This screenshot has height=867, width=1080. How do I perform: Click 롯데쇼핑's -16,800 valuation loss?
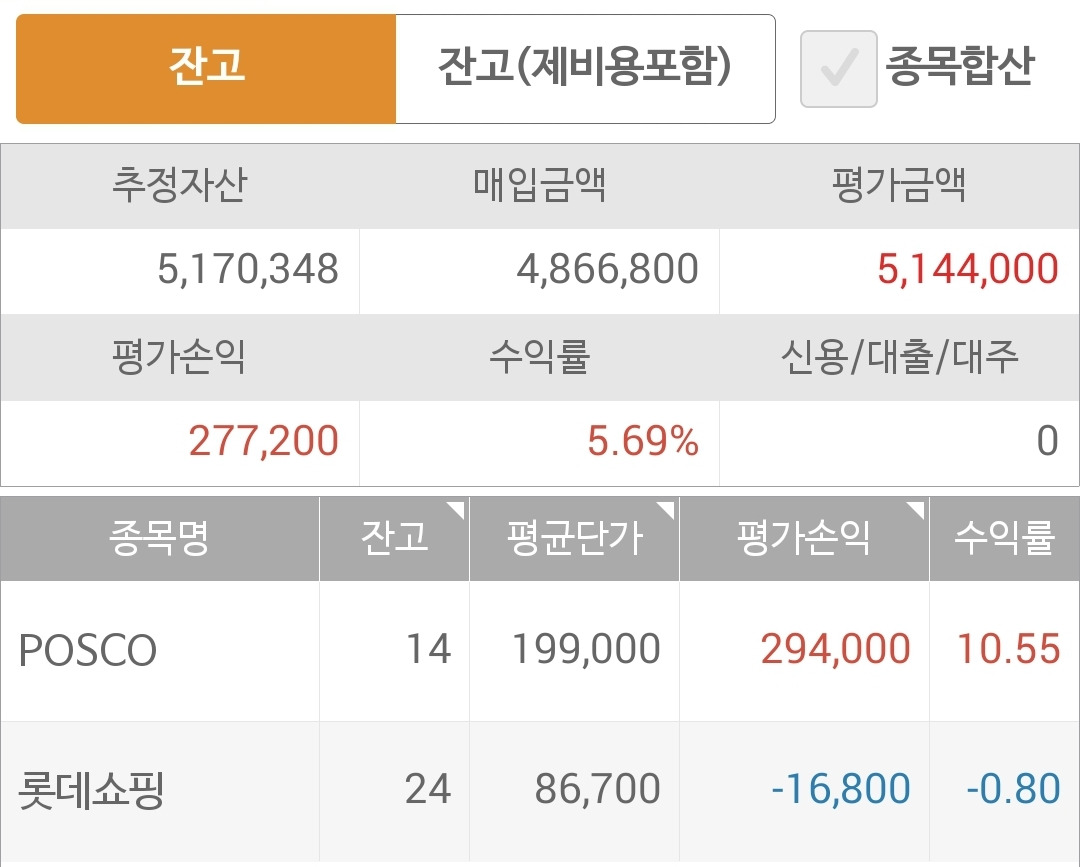click(x=840, y=789)
